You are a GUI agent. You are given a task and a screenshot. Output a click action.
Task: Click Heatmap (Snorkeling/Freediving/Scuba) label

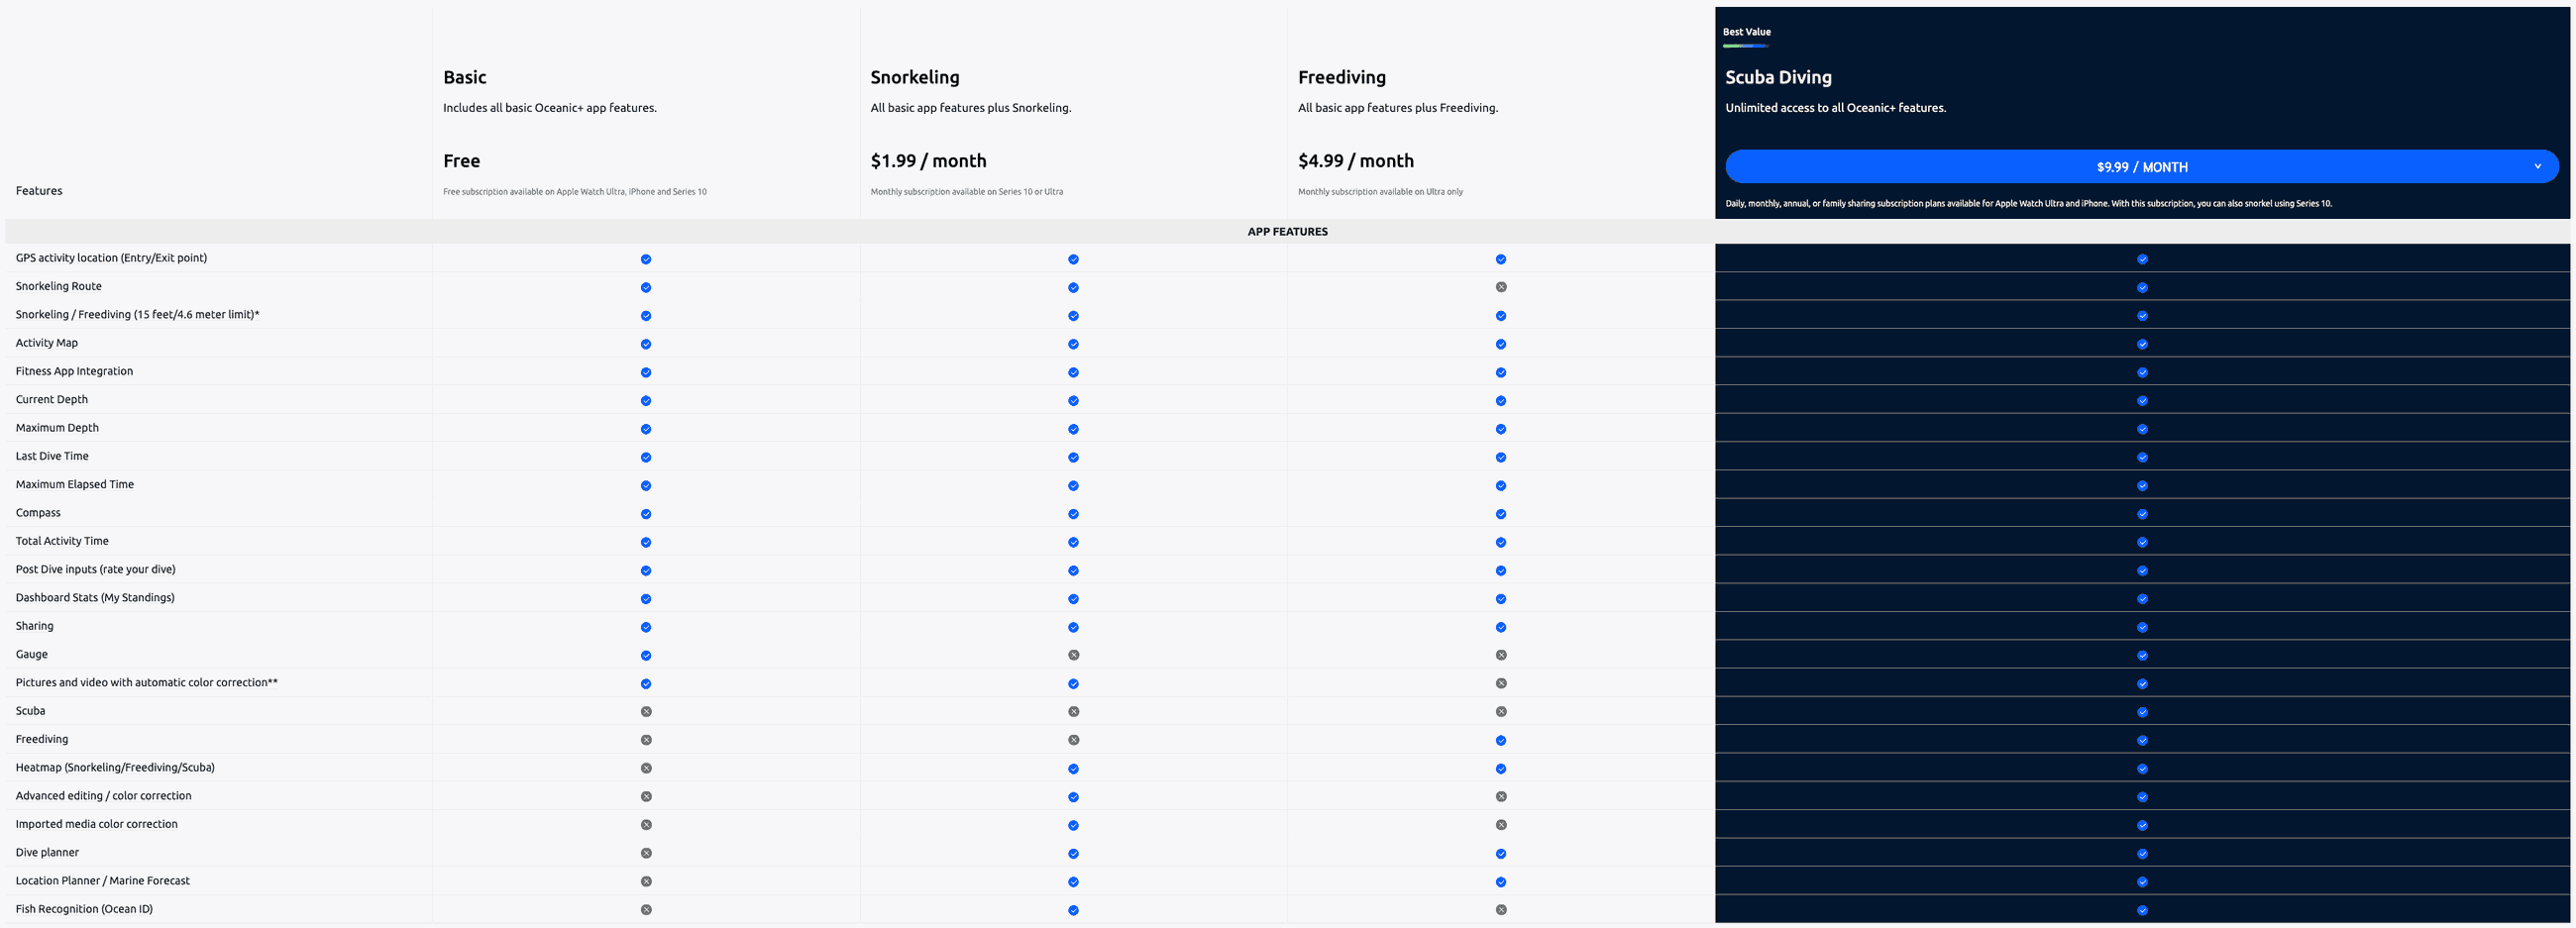tap(115, 768)
